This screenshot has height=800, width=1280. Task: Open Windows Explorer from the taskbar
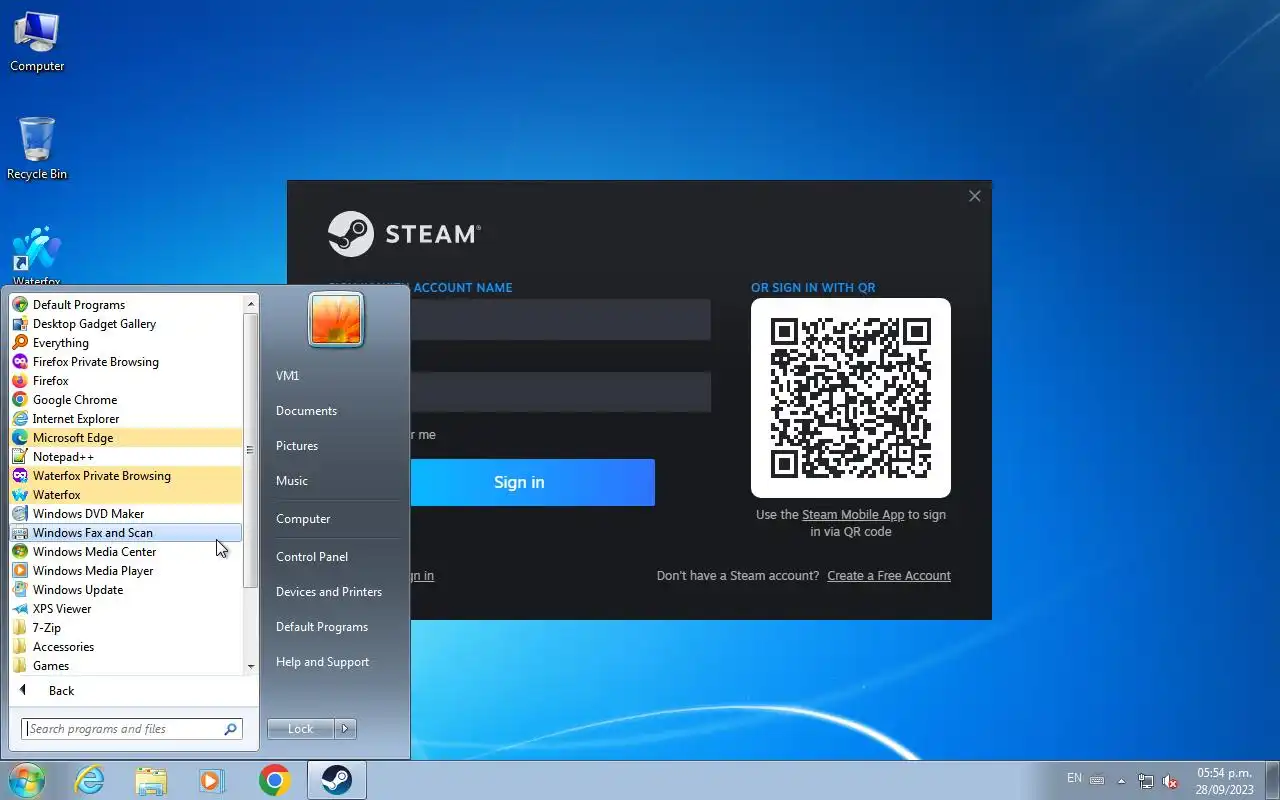tap(151, 780)
